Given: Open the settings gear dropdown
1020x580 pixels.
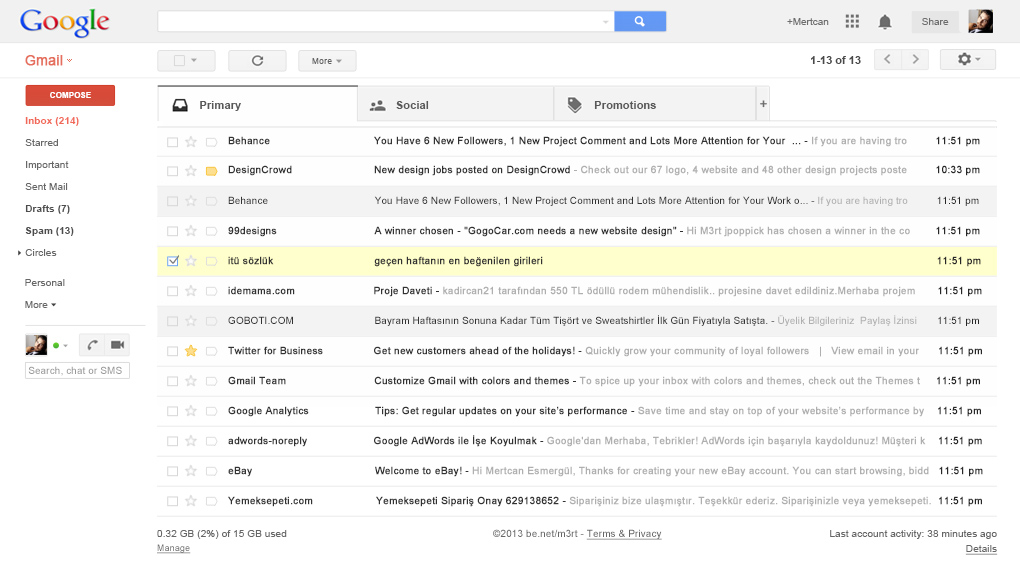Looking at the screenshot, I should tap(967, 60).
